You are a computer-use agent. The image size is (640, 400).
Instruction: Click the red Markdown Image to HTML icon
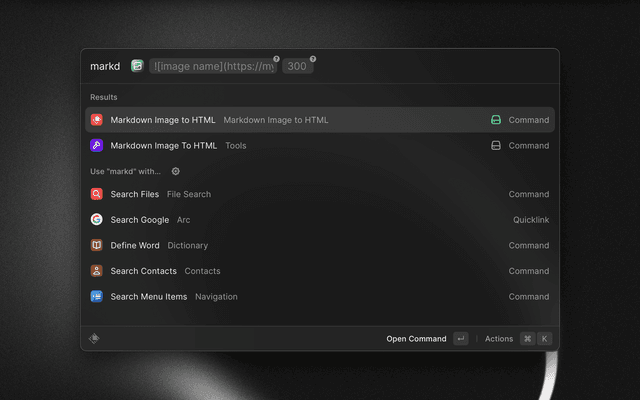click(97, 120)
